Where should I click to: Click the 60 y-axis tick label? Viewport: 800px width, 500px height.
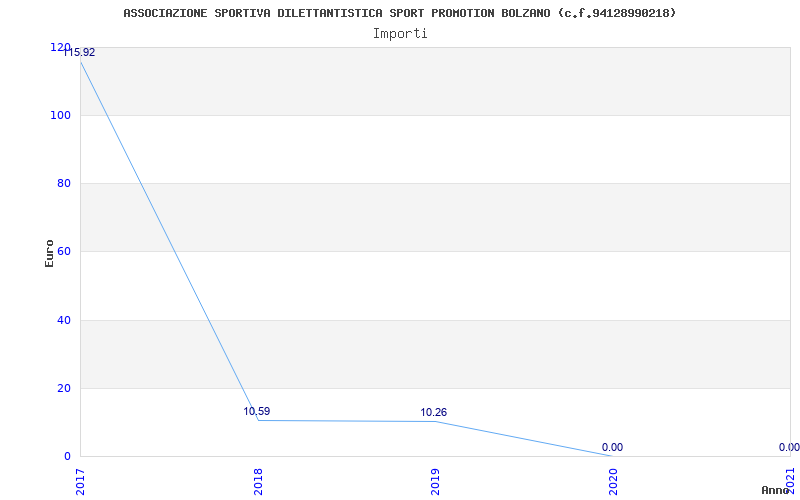[x=63, y=252]
